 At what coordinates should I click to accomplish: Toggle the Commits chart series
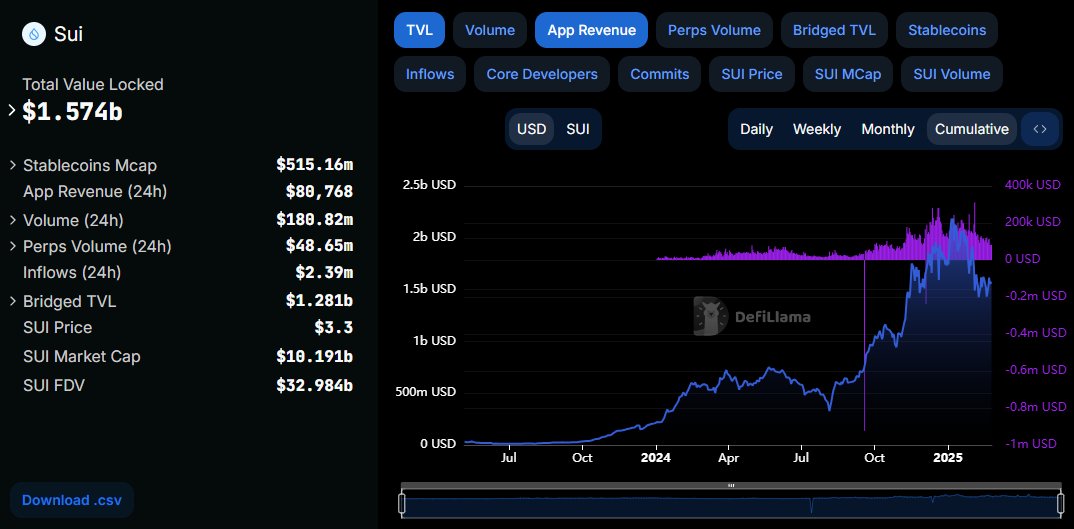click(x=660, y=74)
